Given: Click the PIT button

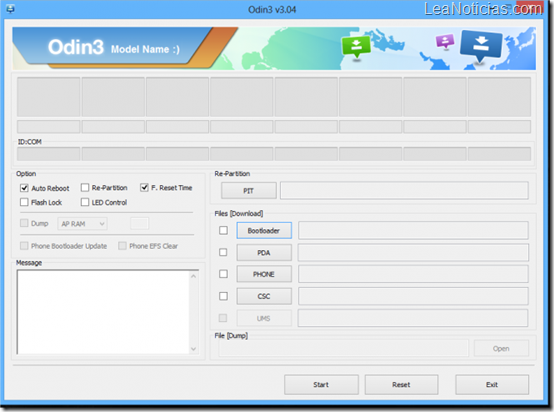Looking at the screenshot, I should point(249,191).
